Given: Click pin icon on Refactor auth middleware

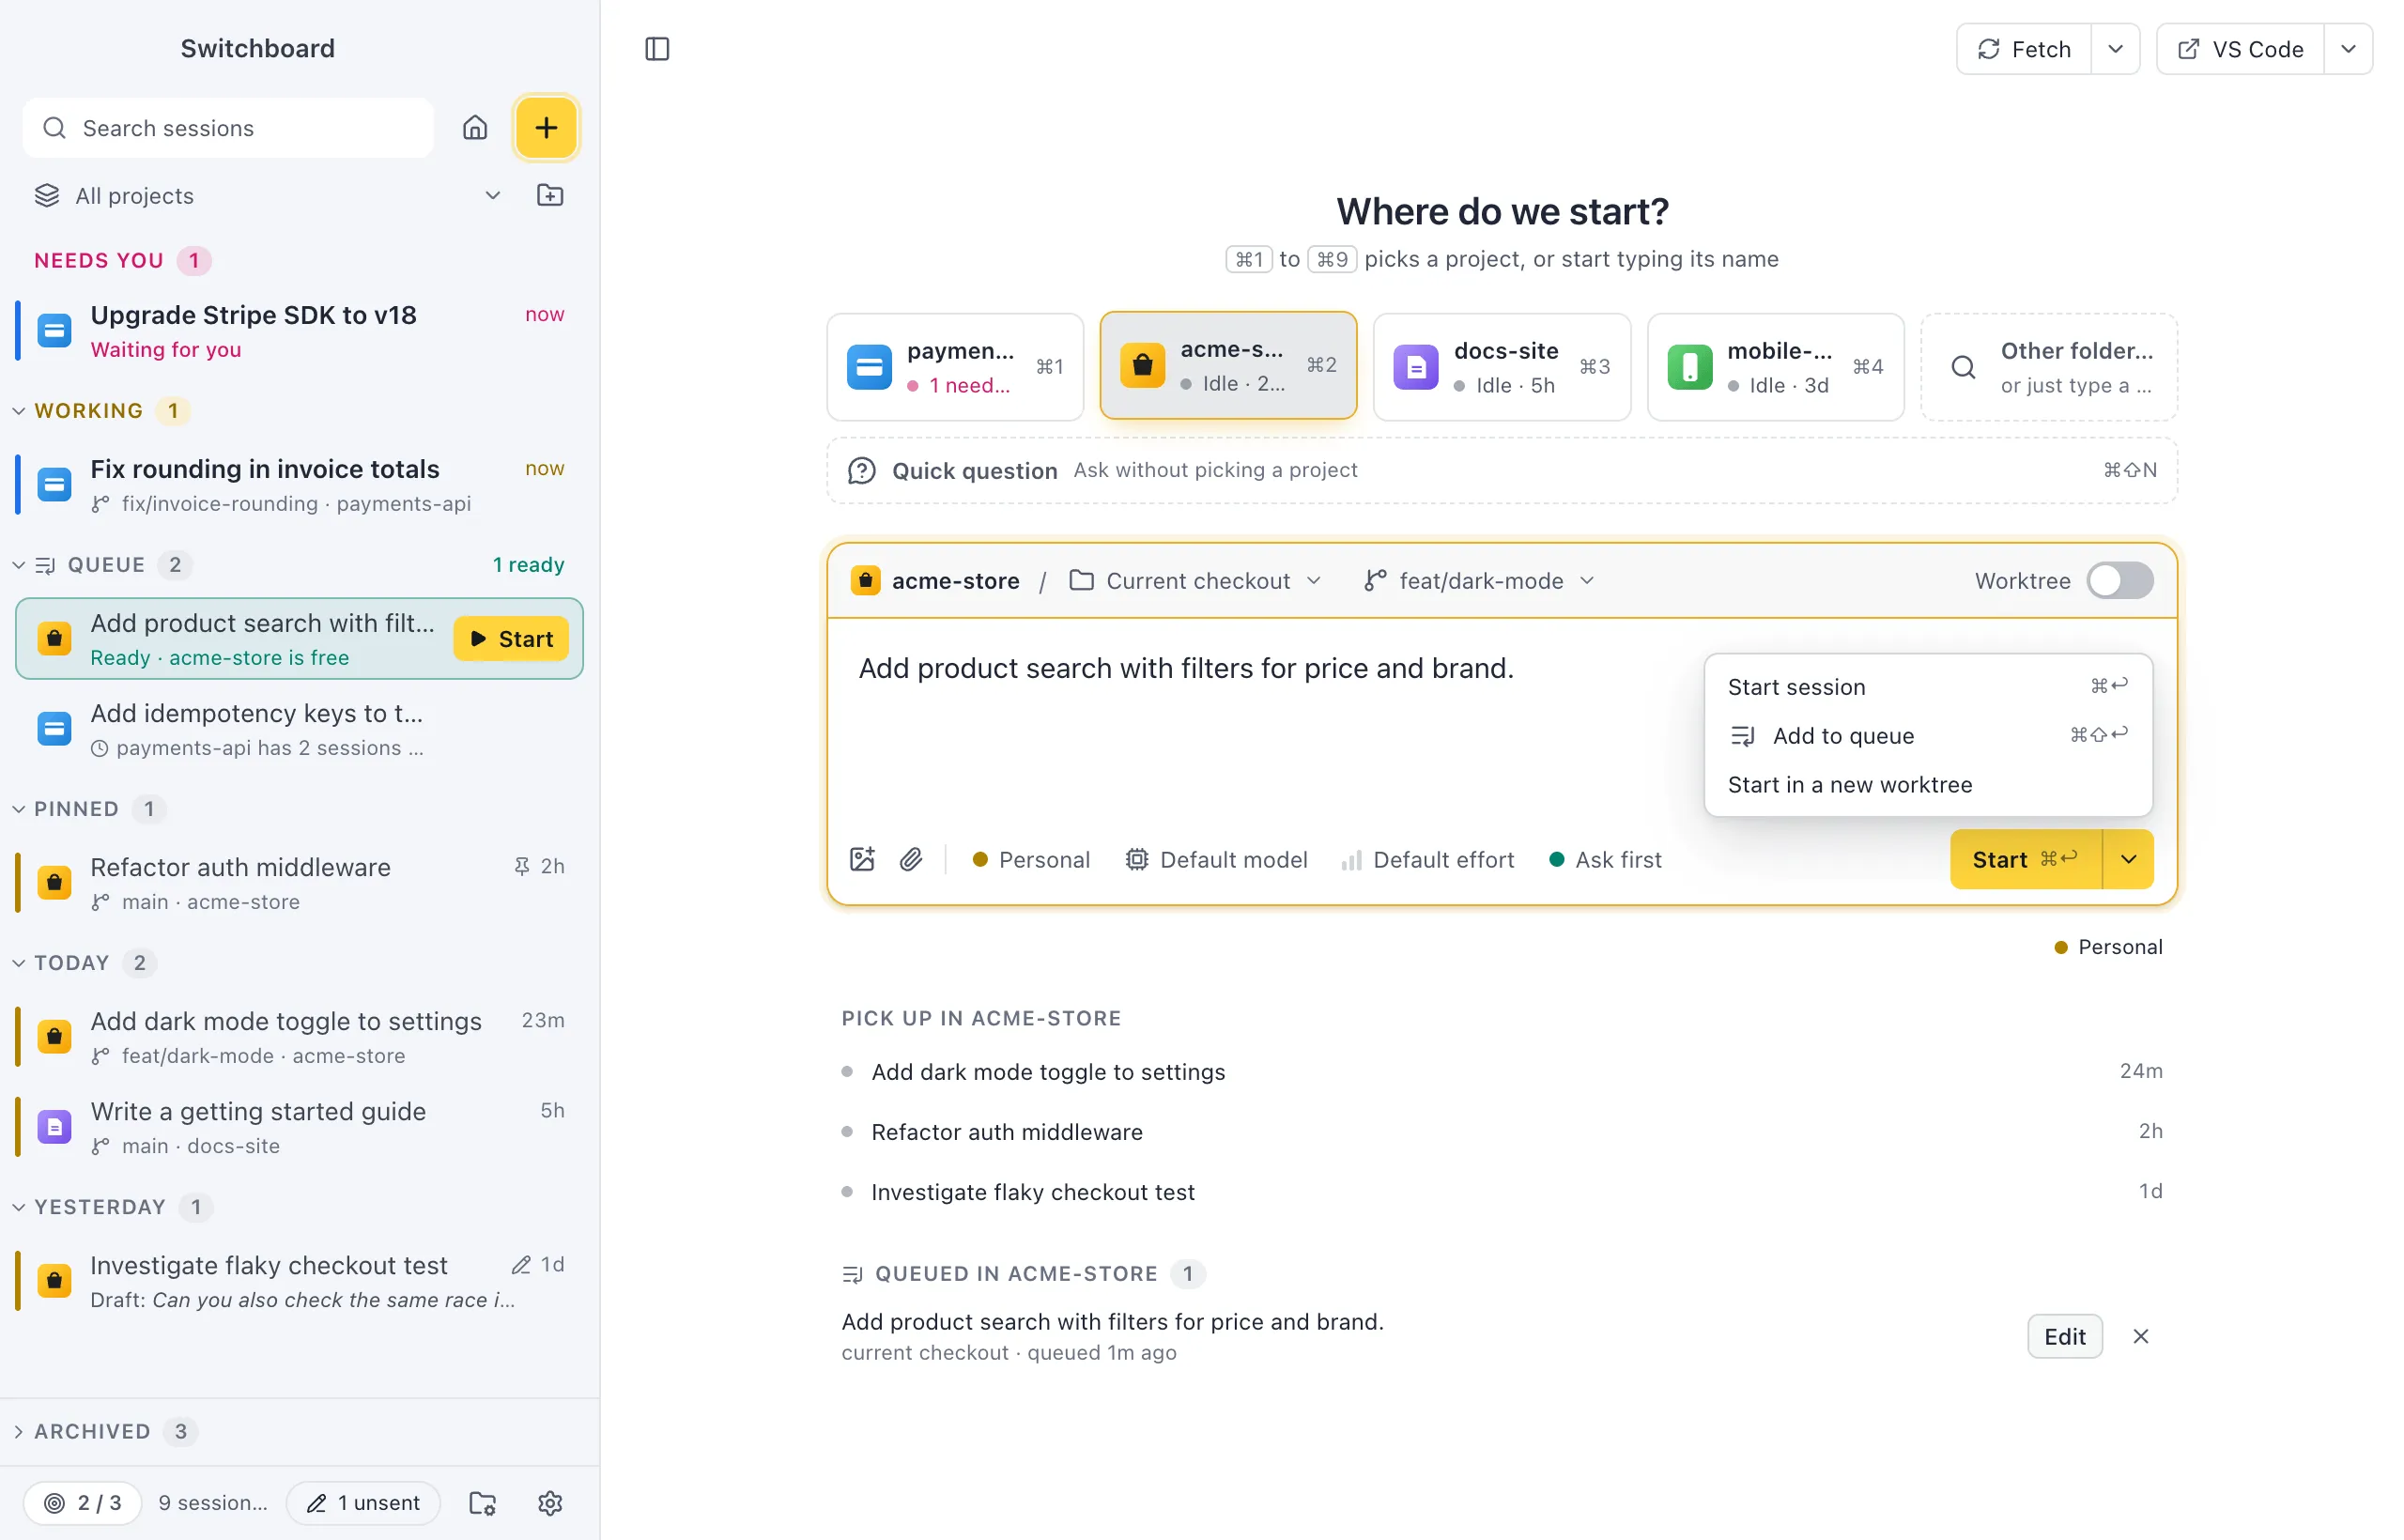Looking at the screenshot, I should pos(521,866).
